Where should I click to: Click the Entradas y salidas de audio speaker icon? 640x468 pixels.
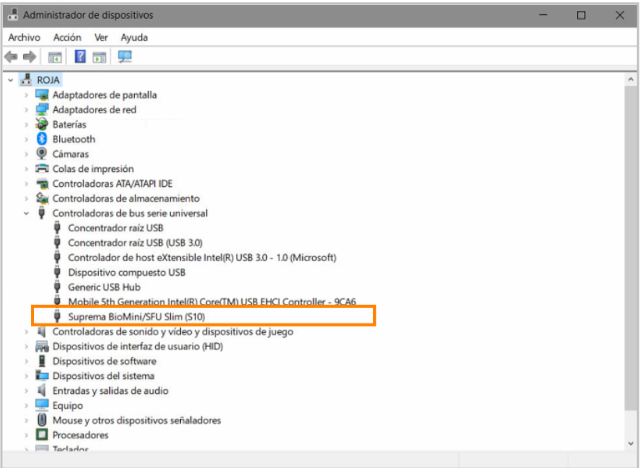coord(42,390)
